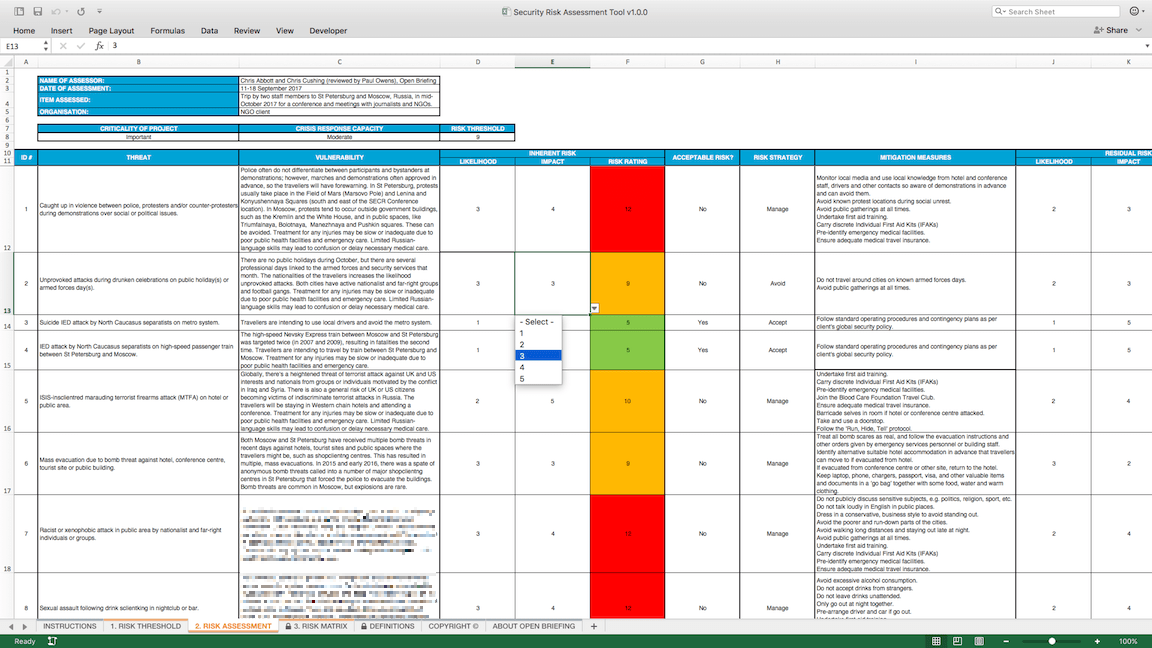This screenshot has width=1152, height=648.
Task: Click the Undo icon
Action: coord(55,11)
